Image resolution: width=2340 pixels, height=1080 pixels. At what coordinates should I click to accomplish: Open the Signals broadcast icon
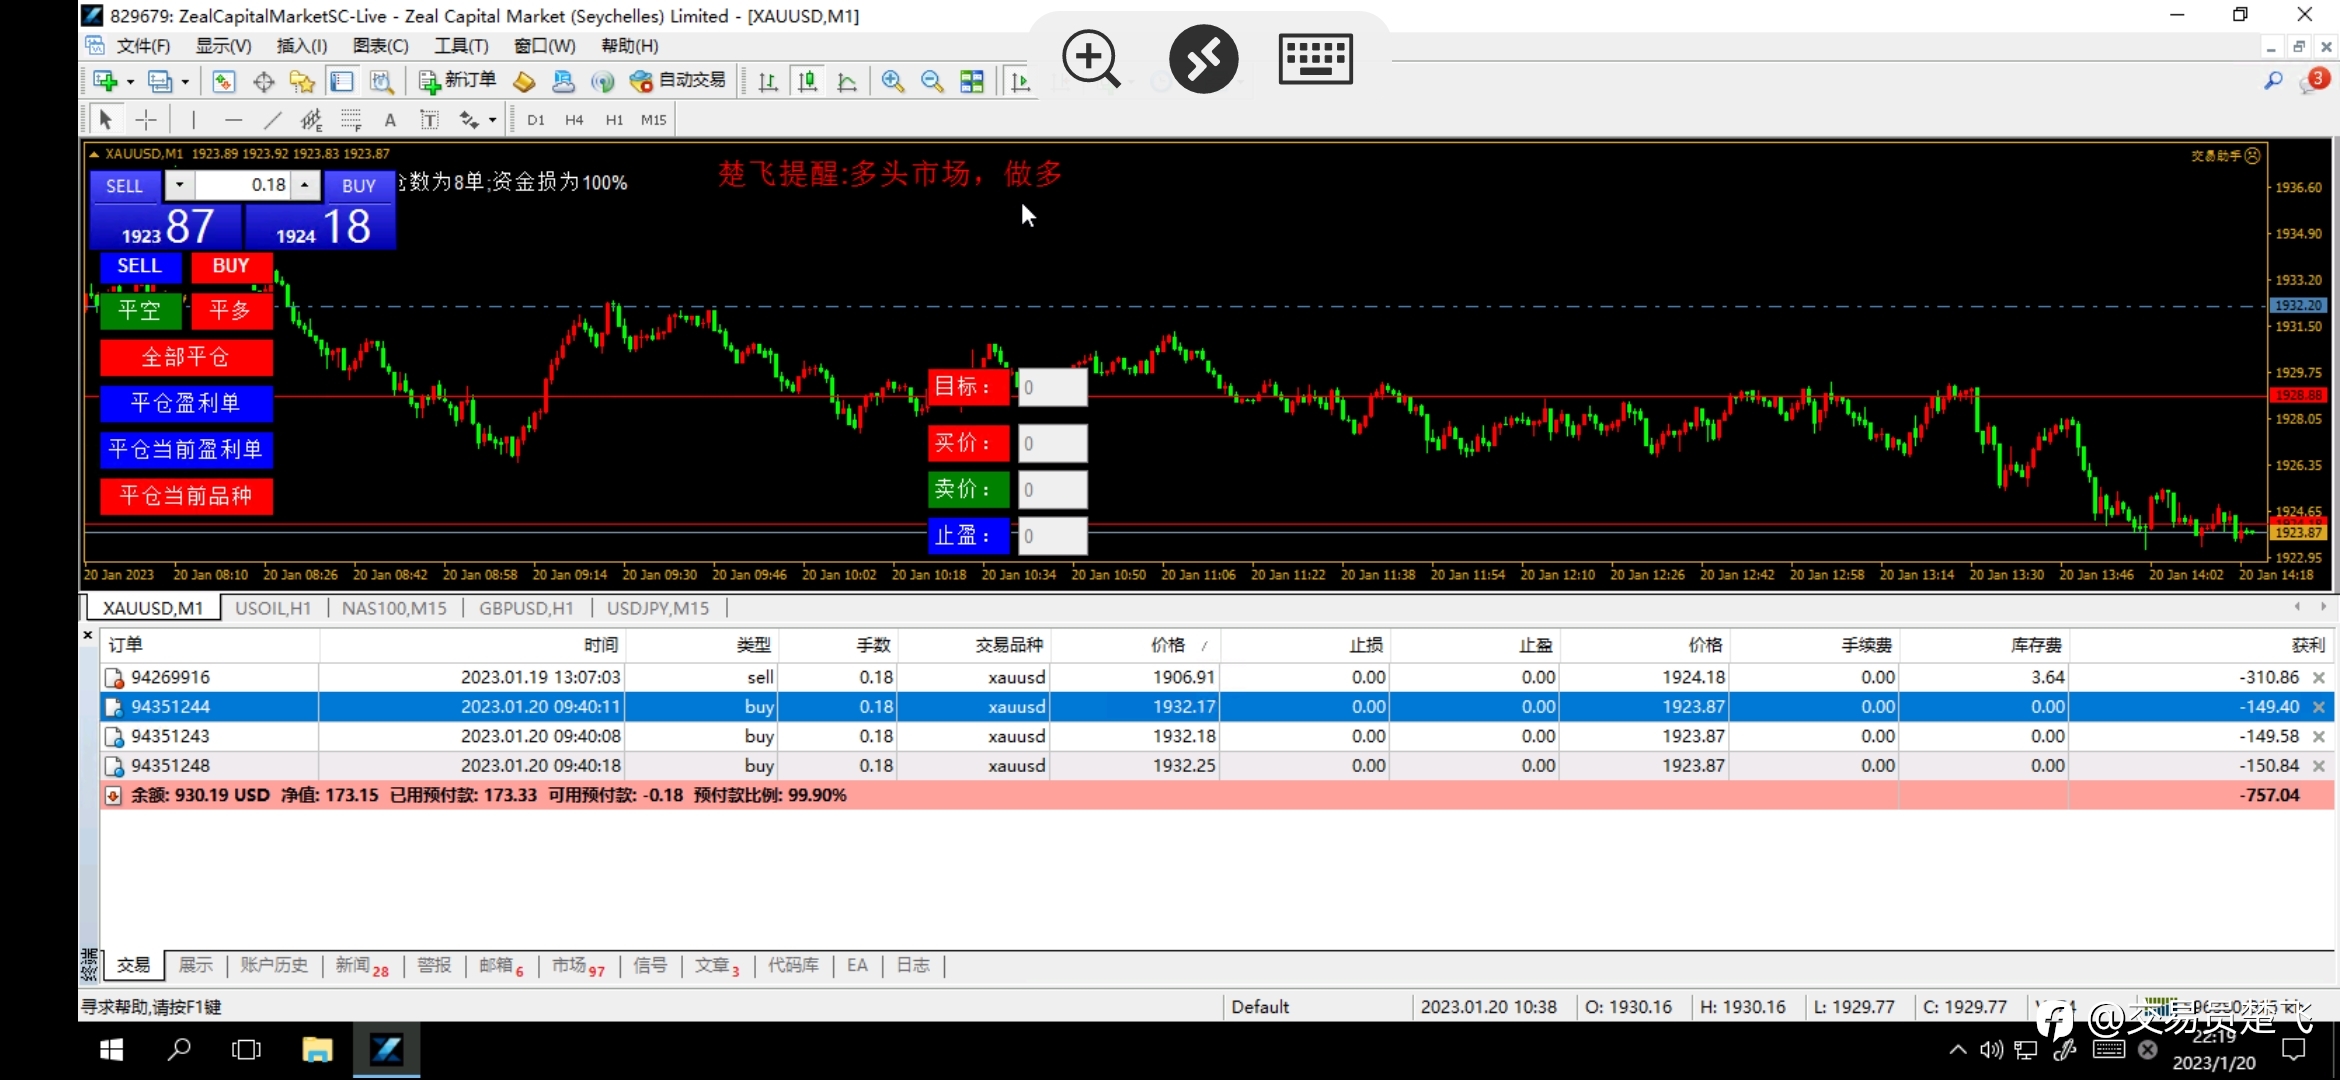click(x=602, y=82)
